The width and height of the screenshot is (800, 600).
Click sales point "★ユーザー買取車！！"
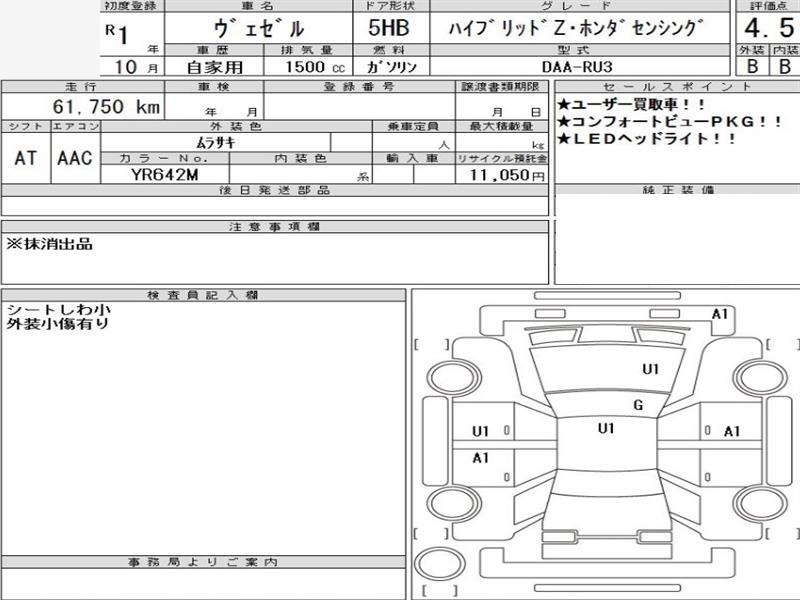coord(631,105)
